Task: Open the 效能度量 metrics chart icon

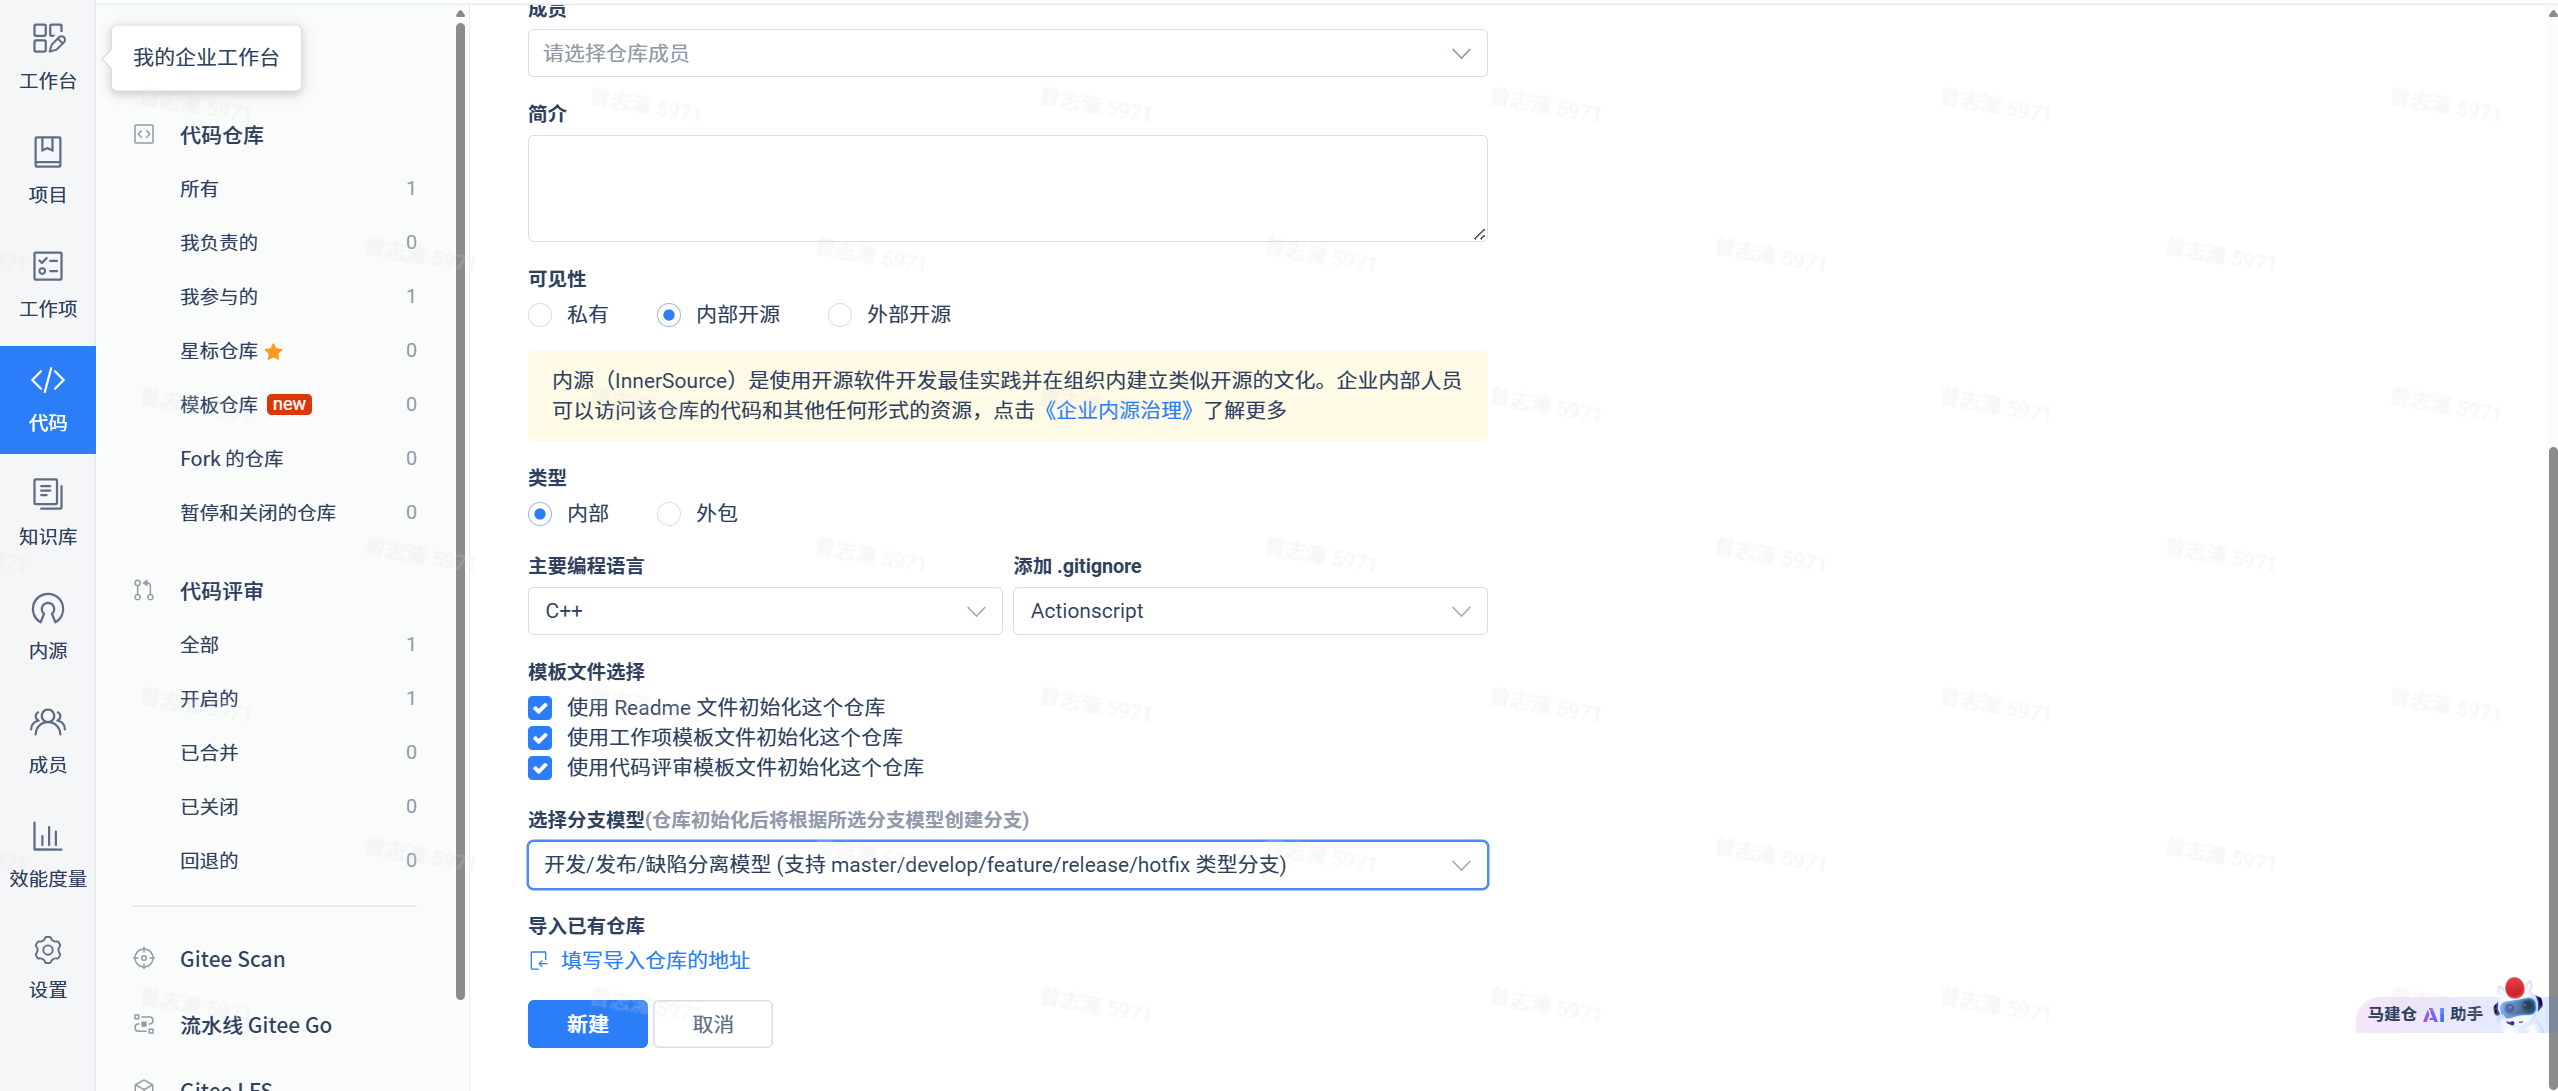Action: (48, 837)
